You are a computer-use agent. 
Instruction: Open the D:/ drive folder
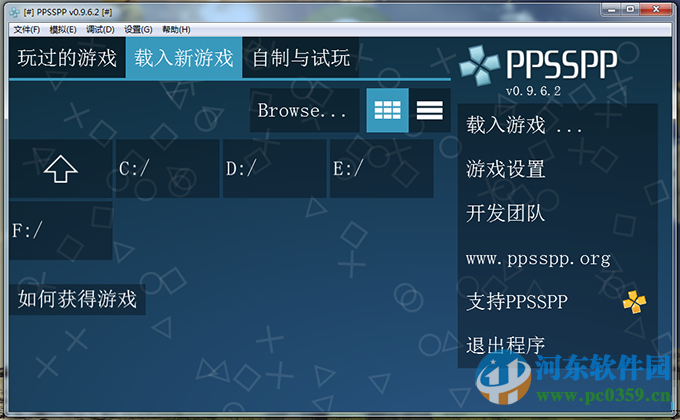tap(275, 169)
